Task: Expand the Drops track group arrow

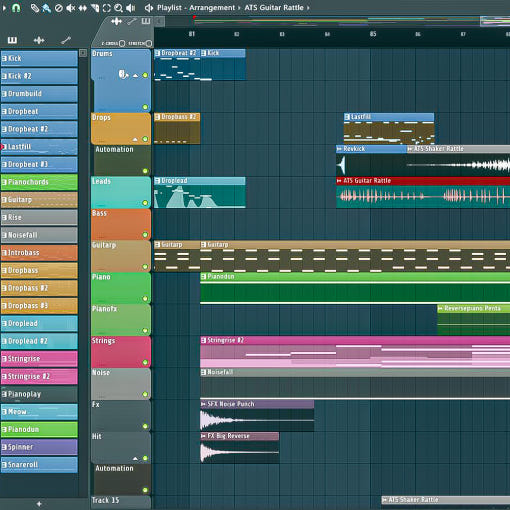Action: 135,139
